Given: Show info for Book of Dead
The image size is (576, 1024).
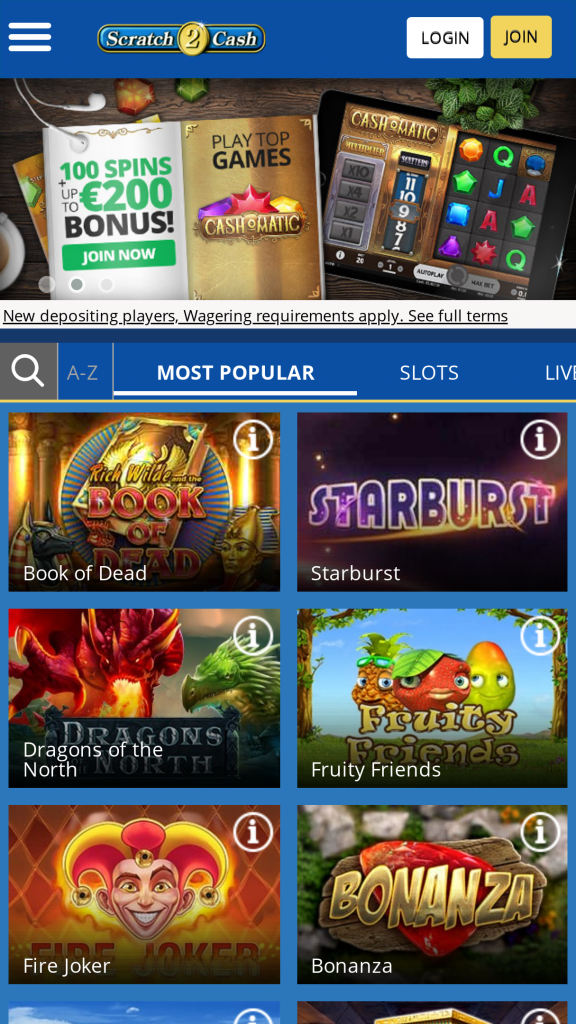Looking at the screenshot, I should (x=253, y=440).
